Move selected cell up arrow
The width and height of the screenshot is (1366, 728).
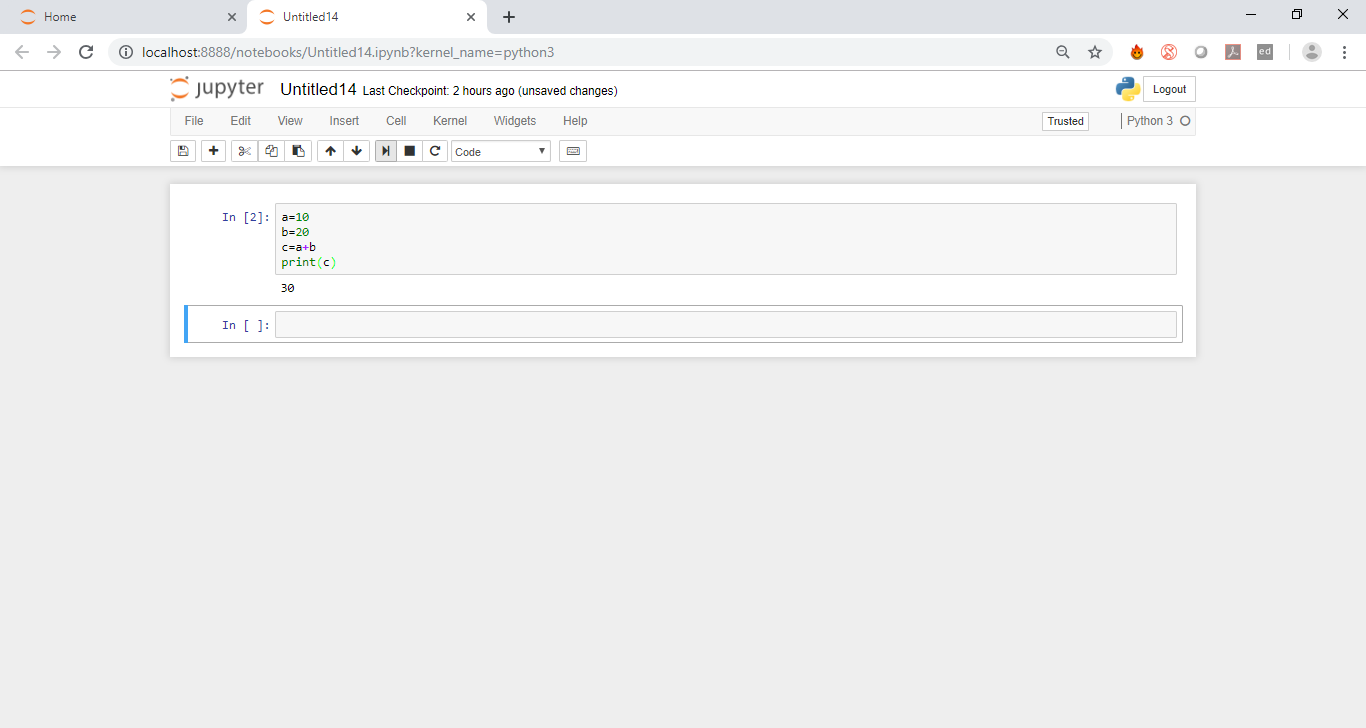click(x=330, y=151)
